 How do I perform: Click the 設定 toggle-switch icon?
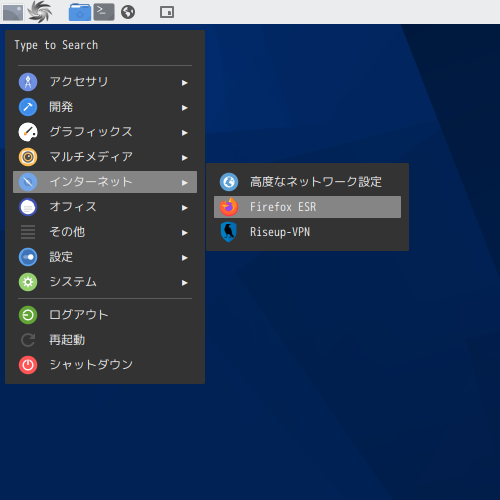tap(28, 257)
